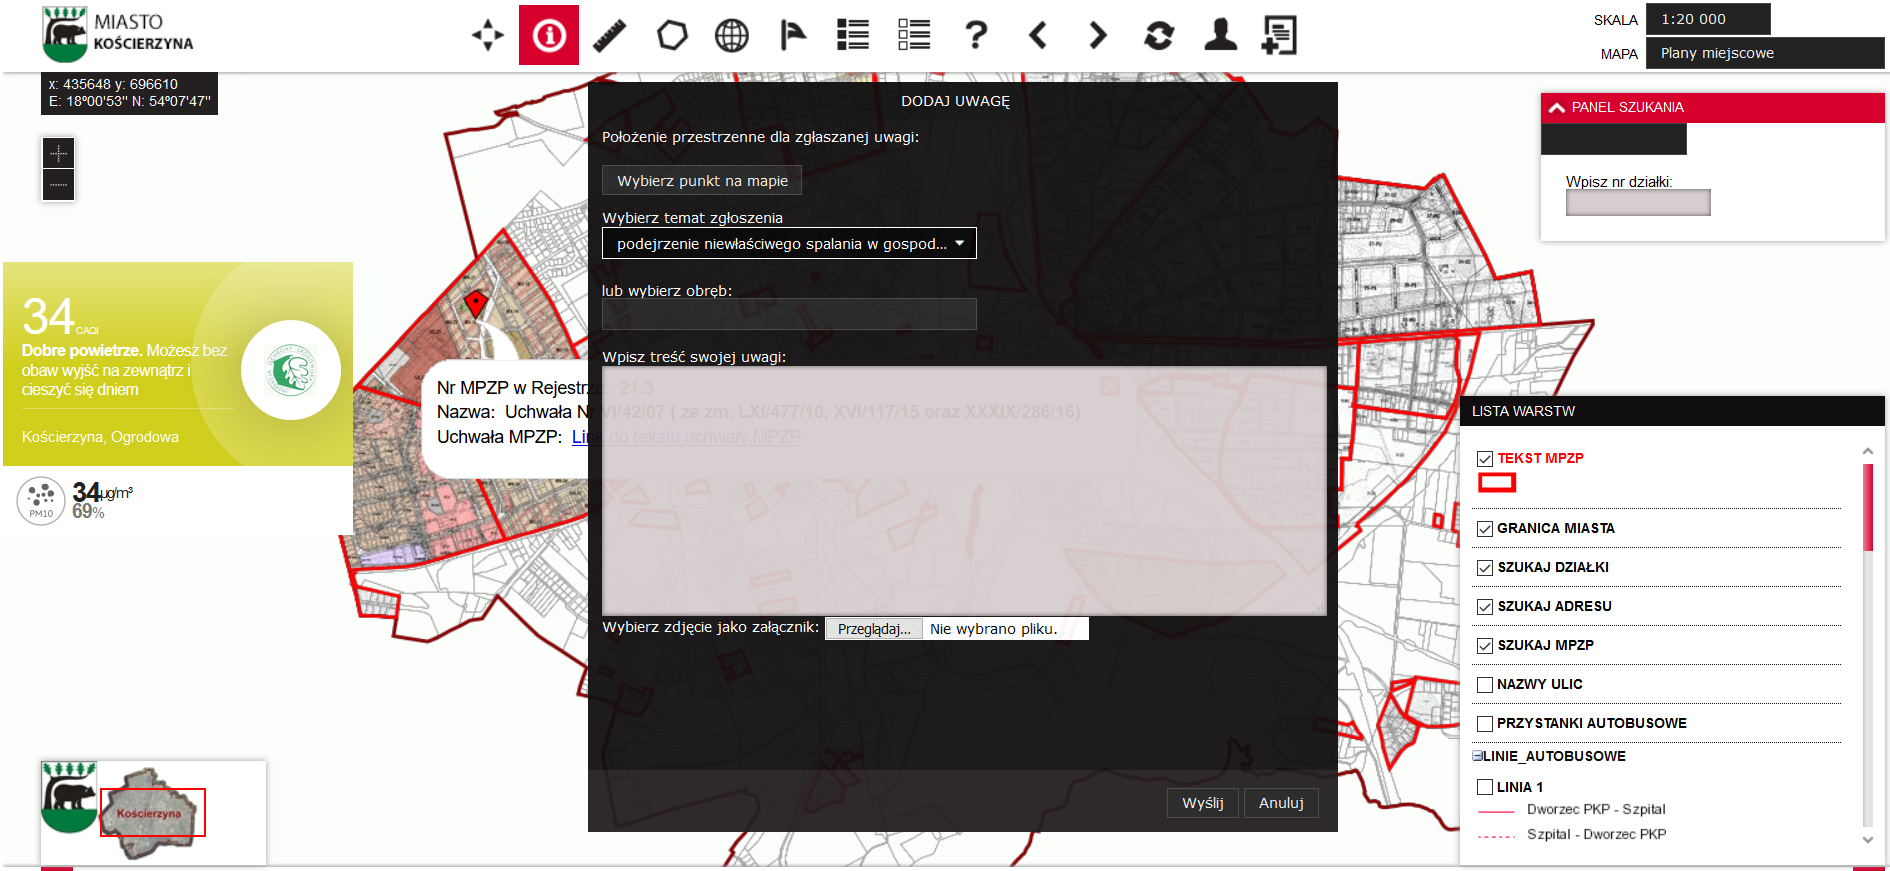Open the report topic dropdown

coord(789,244)
